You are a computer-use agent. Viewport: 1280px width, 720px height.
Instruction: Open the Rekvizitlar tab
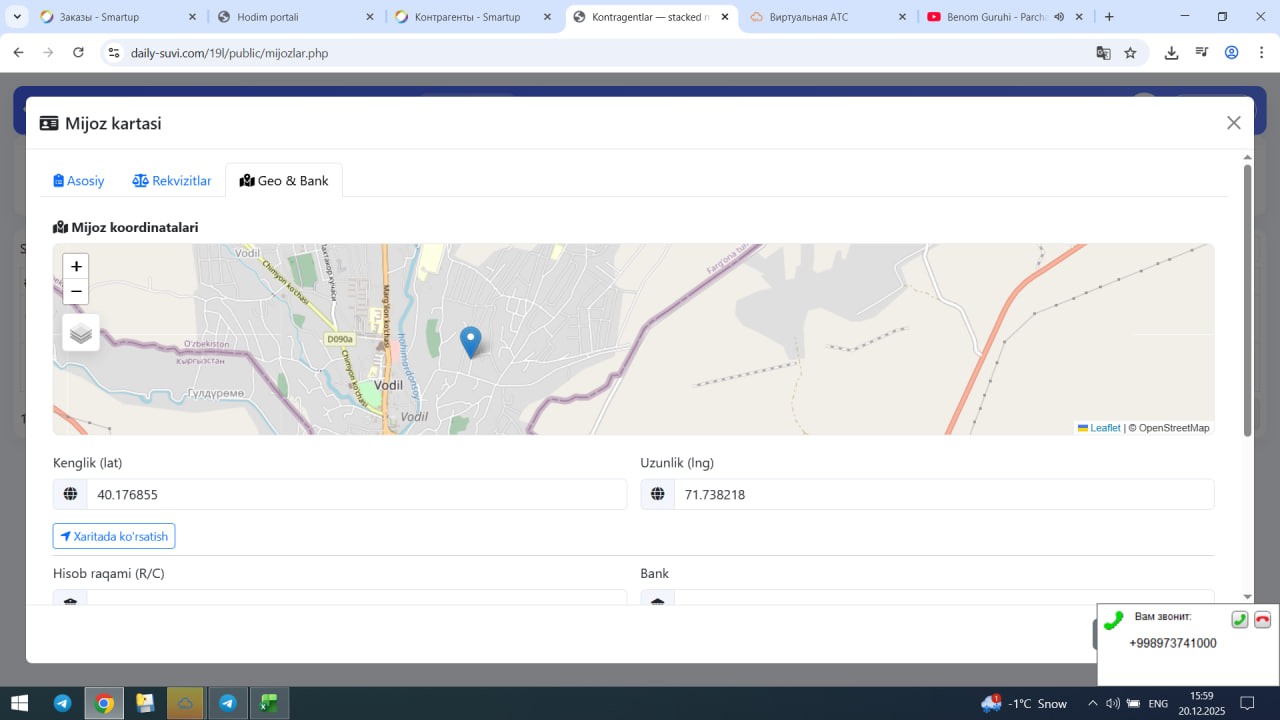pos(172,181)
